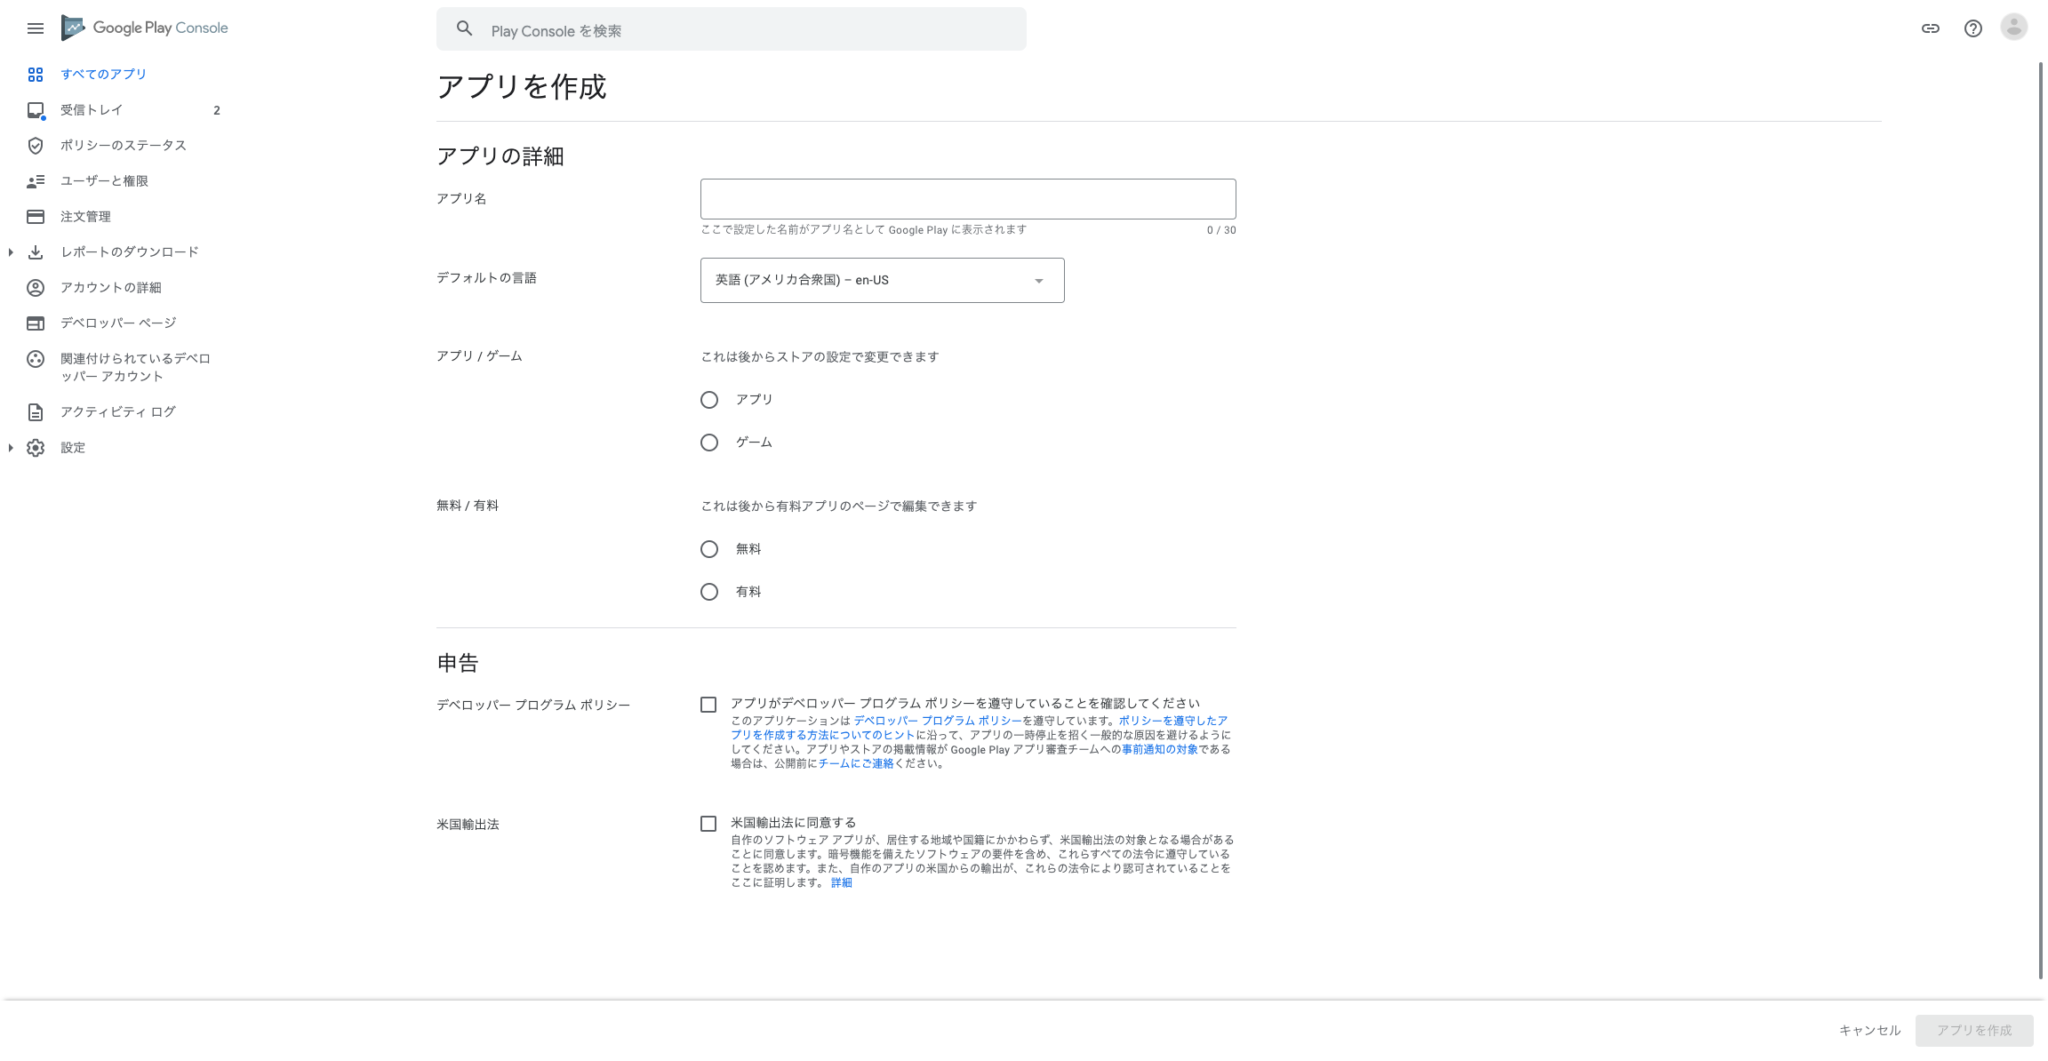The height and width of the screenshot is (1061, 2048).
Task: Click the キャンセル button
Action: pyautogui.click(x=1869, y=1030)
